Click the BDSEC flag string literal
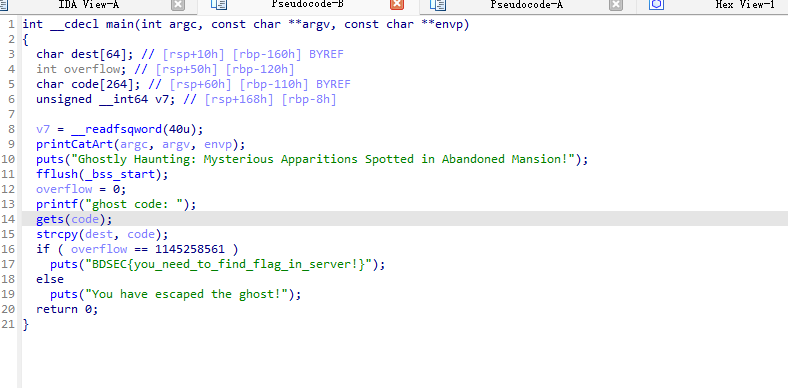Screen dimensions: 788x388 (228, 264)
